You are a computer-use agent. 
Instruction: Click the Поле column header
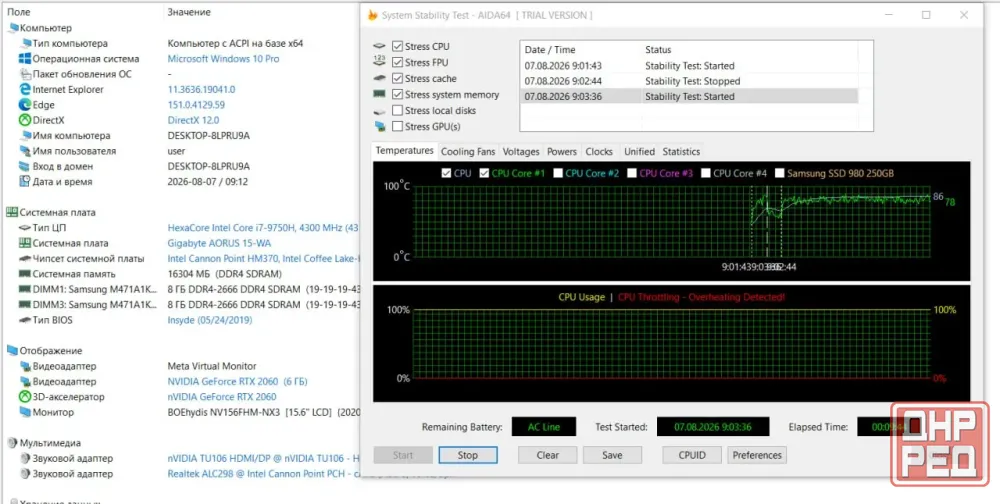(18, 12)
